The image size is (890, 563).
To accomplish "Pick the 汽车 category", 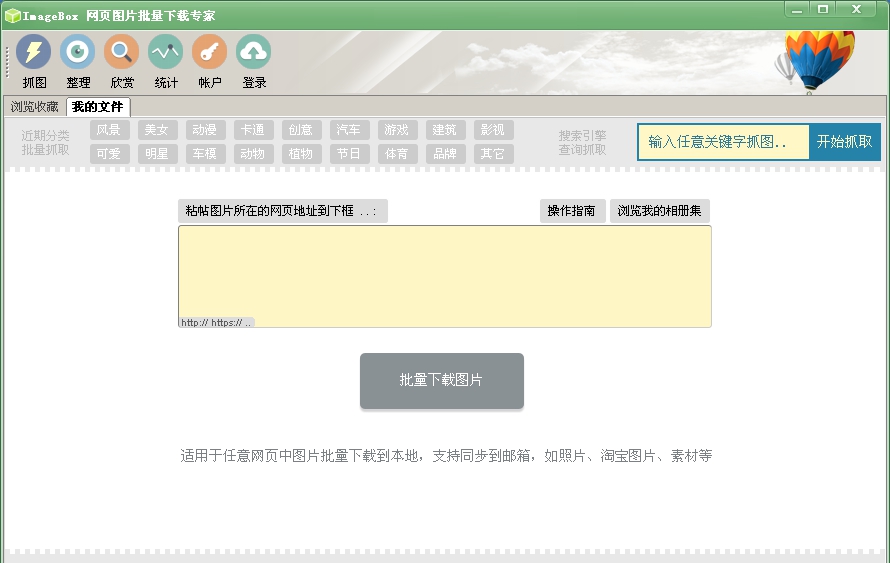I will point(349,130).
